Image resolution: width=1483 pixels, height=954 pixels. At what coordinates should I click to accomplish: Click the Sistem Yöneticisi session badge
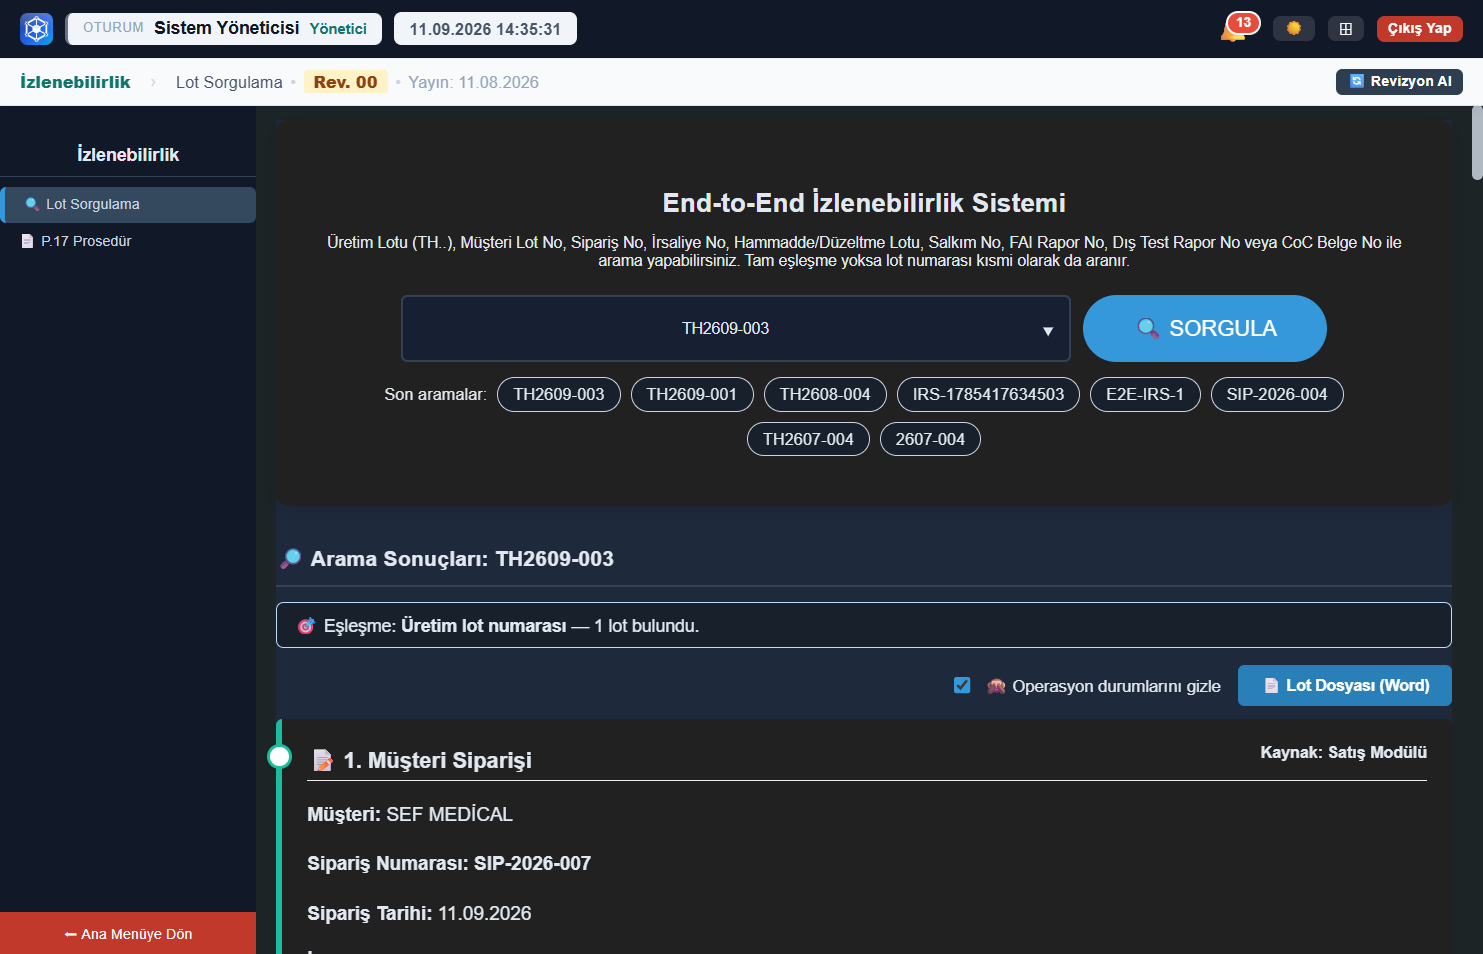point(224,29)
